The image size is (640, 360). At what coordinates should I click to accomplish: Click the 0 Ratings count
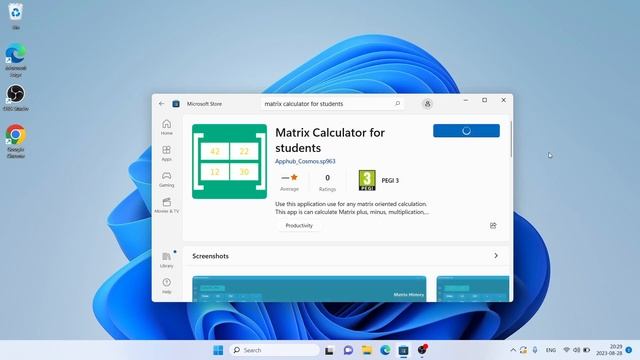pyautogui.click(x=327, y=182)
